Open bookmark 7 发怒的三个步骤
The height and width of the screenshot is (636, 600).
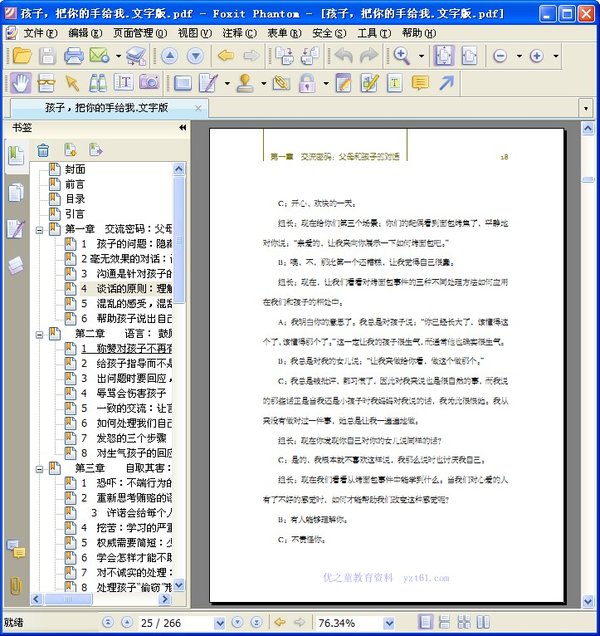click(123, 438)
